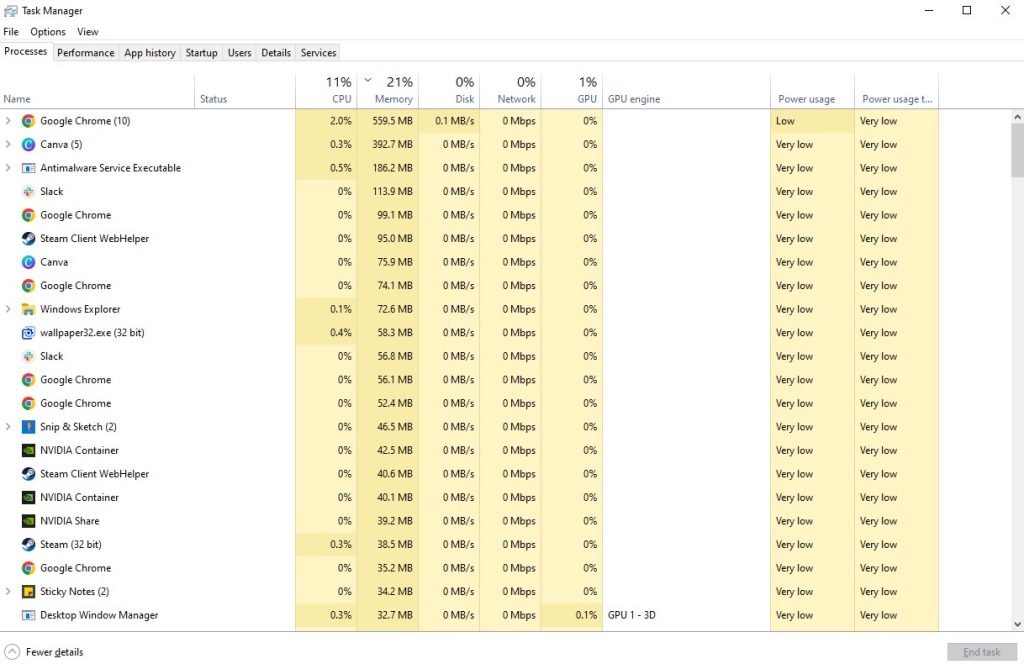Sort by the Memory column header
This screenshot has height=669, width=1024.
388,90
